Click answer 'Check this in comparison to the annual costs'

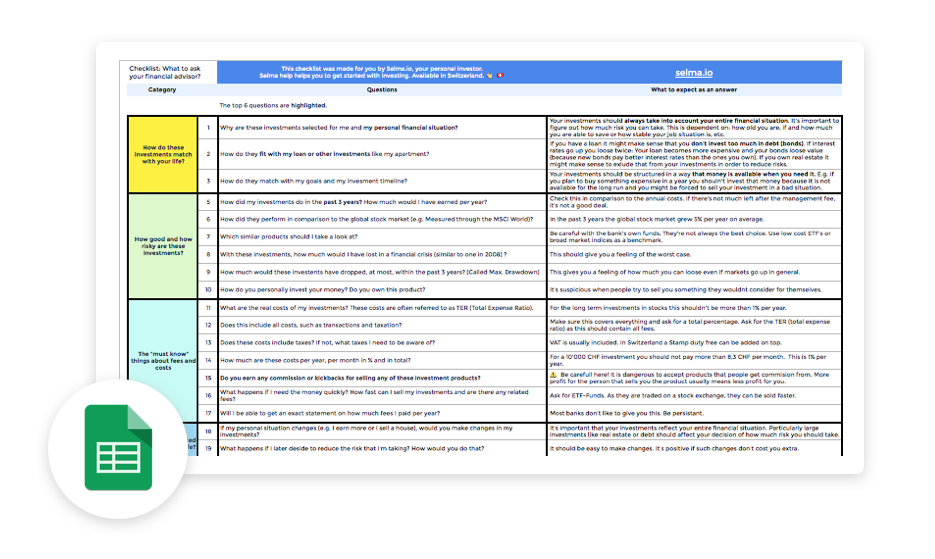[694, 202]
